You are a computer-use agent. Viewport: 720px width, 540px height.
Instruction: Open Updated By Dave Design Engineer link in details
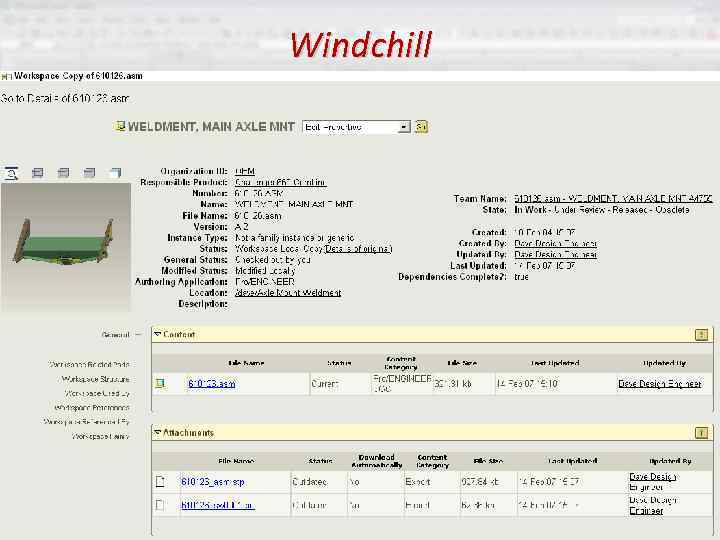[x=556, y=254]
